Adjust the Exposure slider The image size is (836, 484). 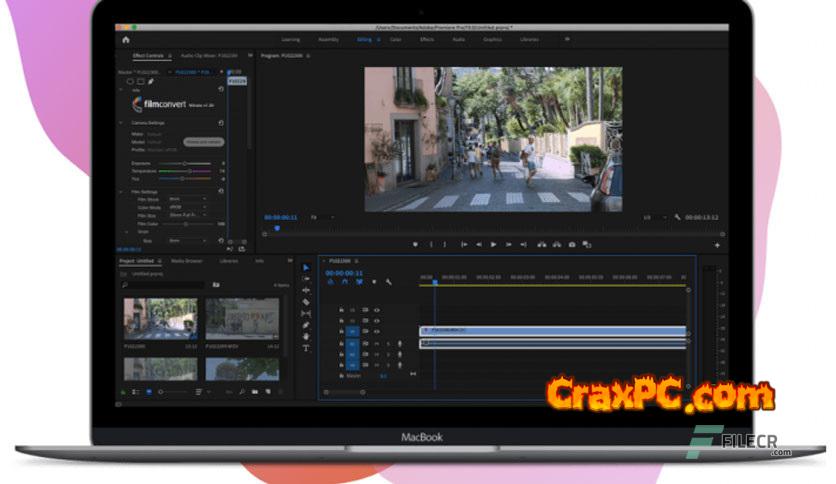(x=183, y=163)
